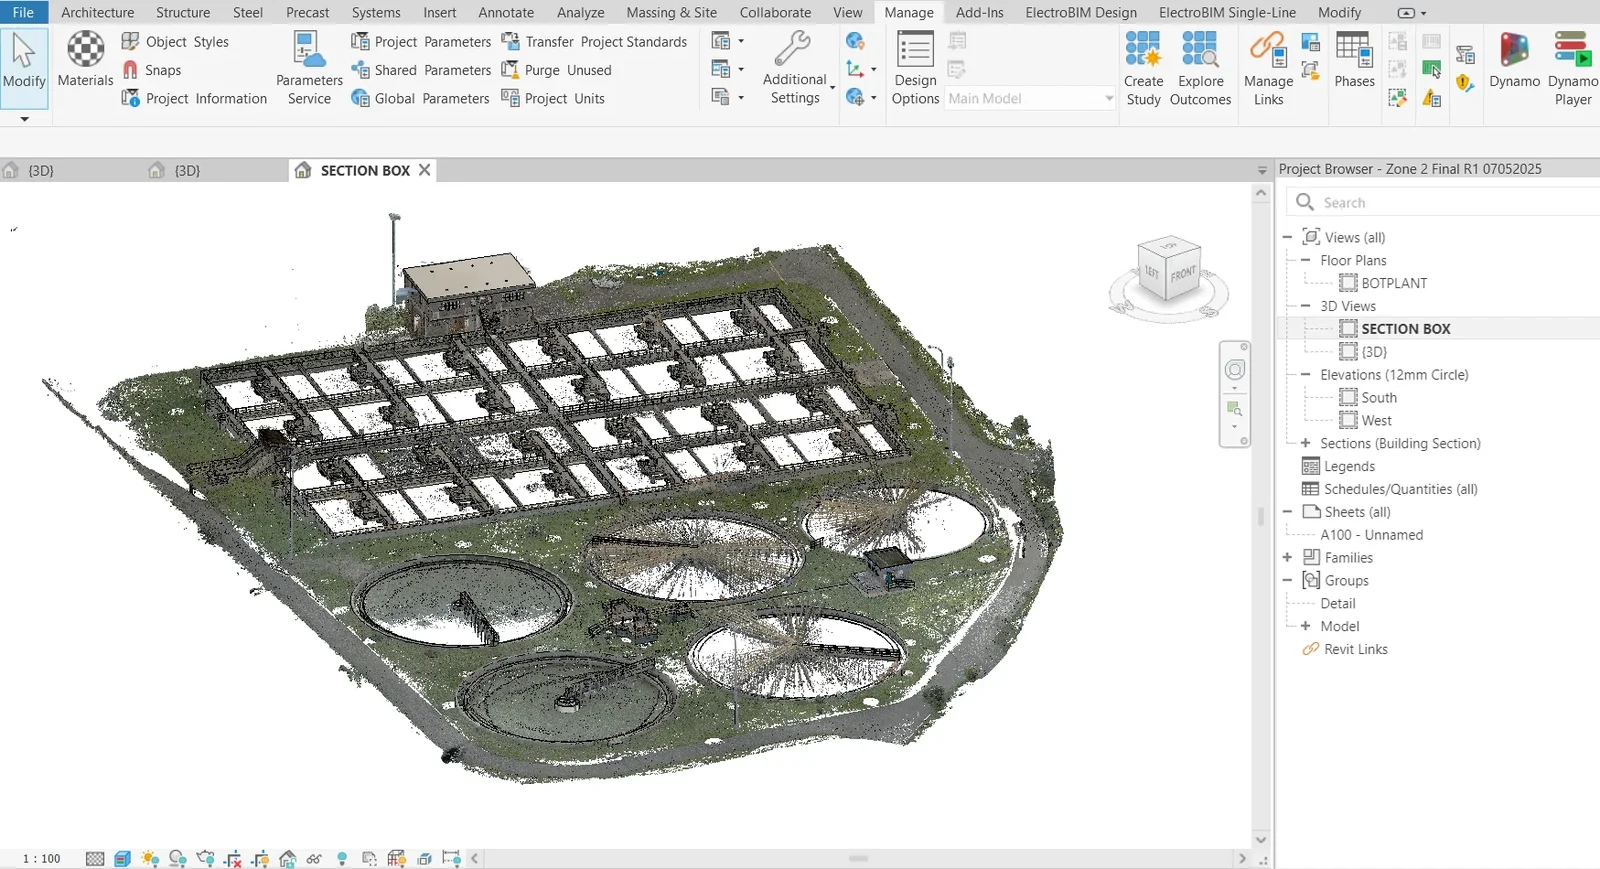Screen dimensions: 1600x869
Task: Open Shared Parameters
Action: click(421, 70)
